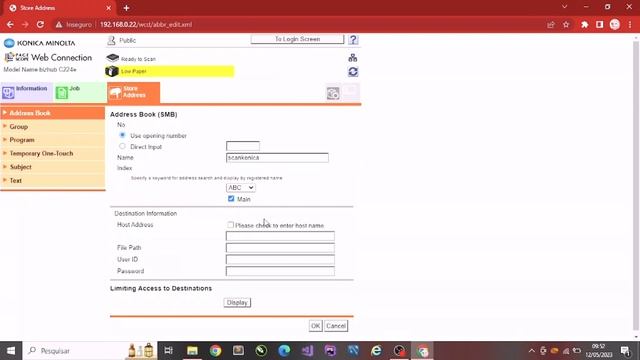Click the customize display icon beside the tabs
Screen dimensions: 640x360
(x=333, y=93)
